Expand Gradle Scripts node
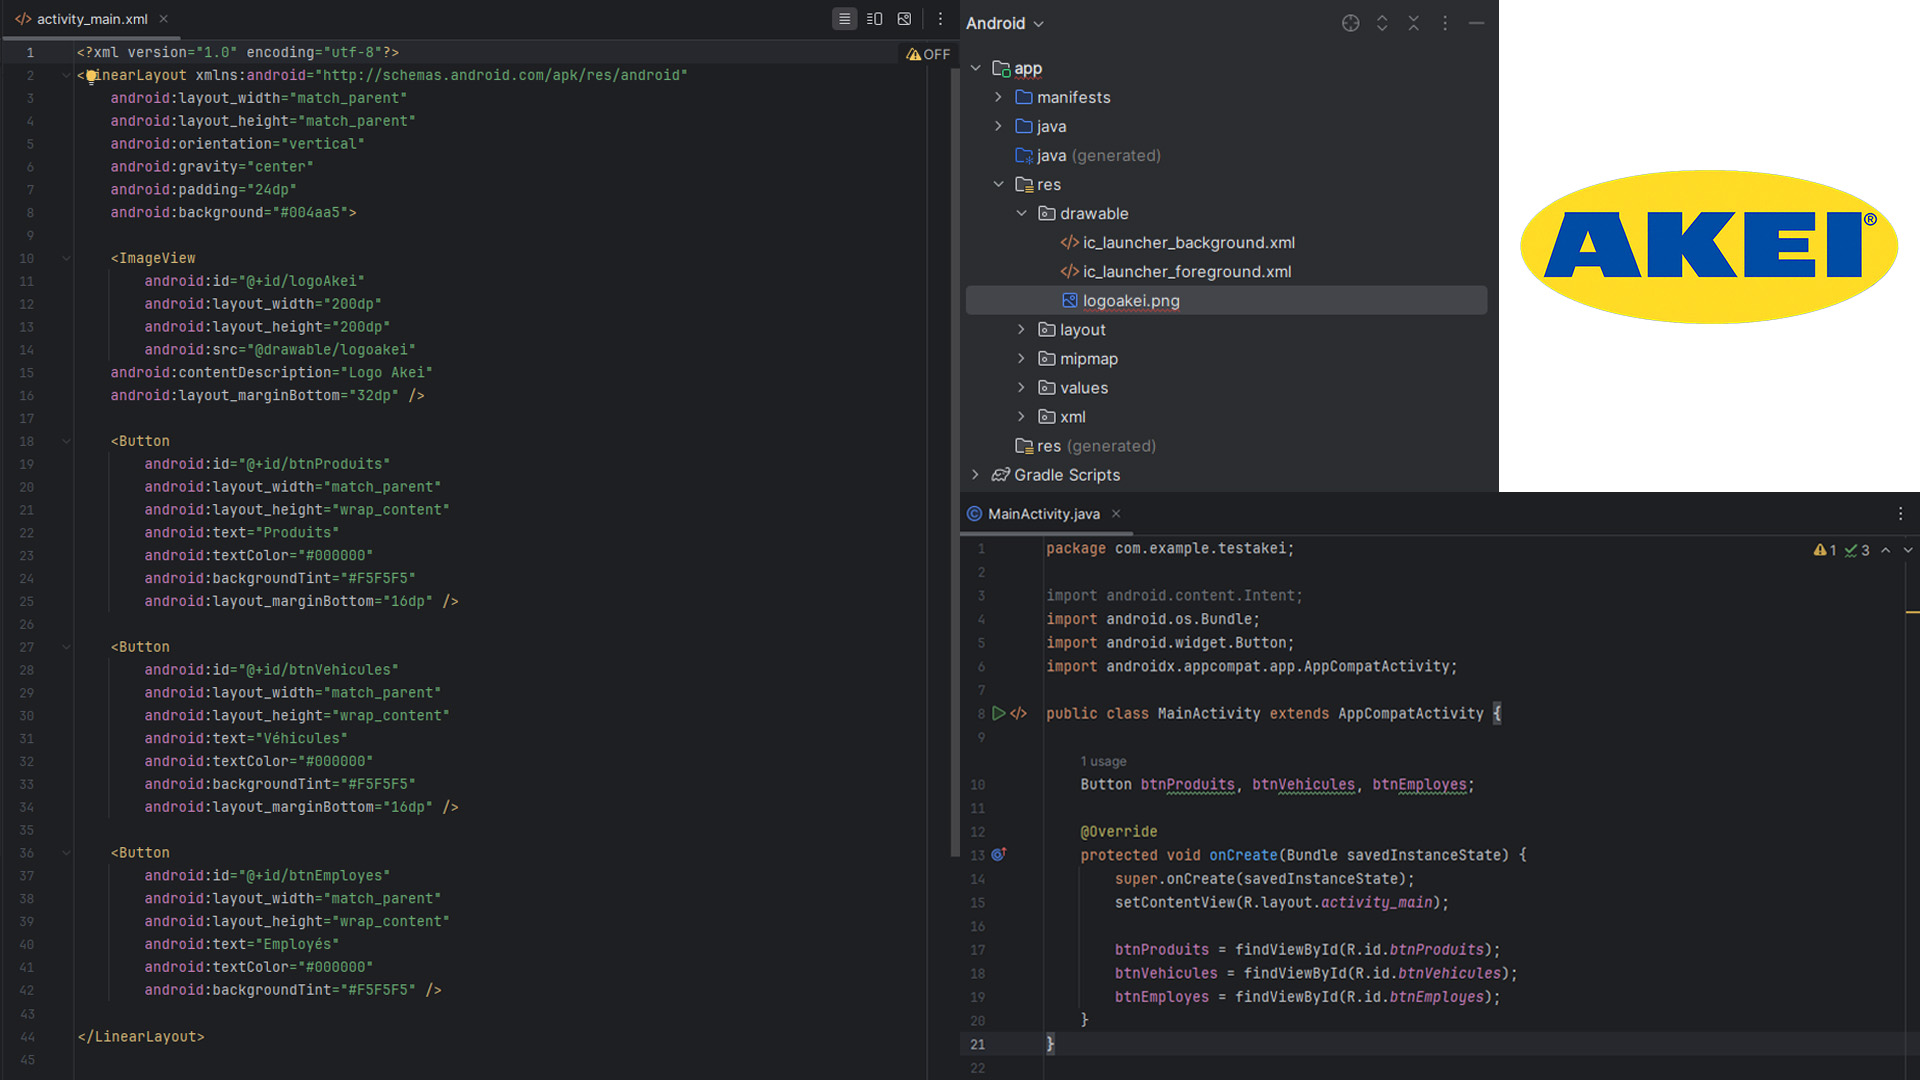Image resolution: width=1920 pixels, height=1080 pixels. [976, 475]
